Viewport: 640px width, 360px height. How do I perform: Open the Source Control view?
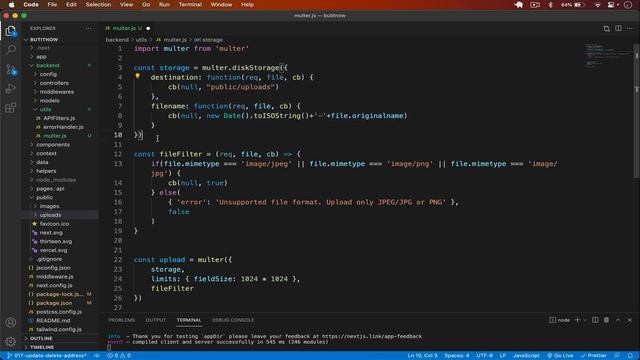click(11, 69)
